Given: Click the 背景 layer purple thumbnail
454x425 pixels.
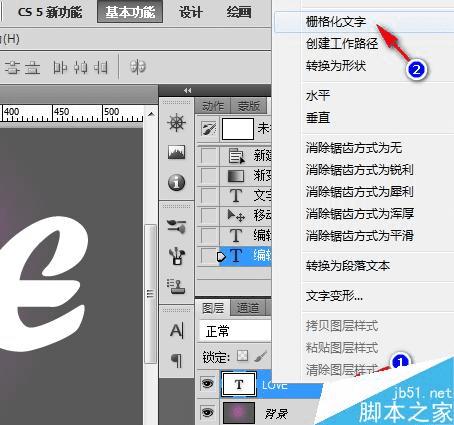Looking at the screenshot, I should coord(239,413).
